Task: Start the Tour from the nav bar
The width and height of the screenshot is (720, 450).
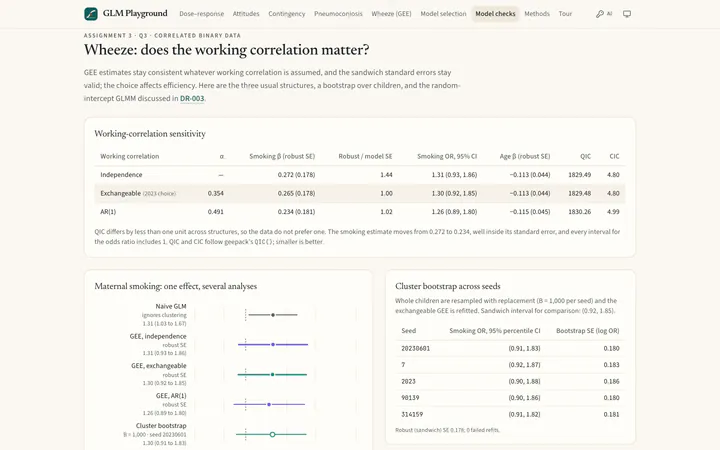Action: 565,14
